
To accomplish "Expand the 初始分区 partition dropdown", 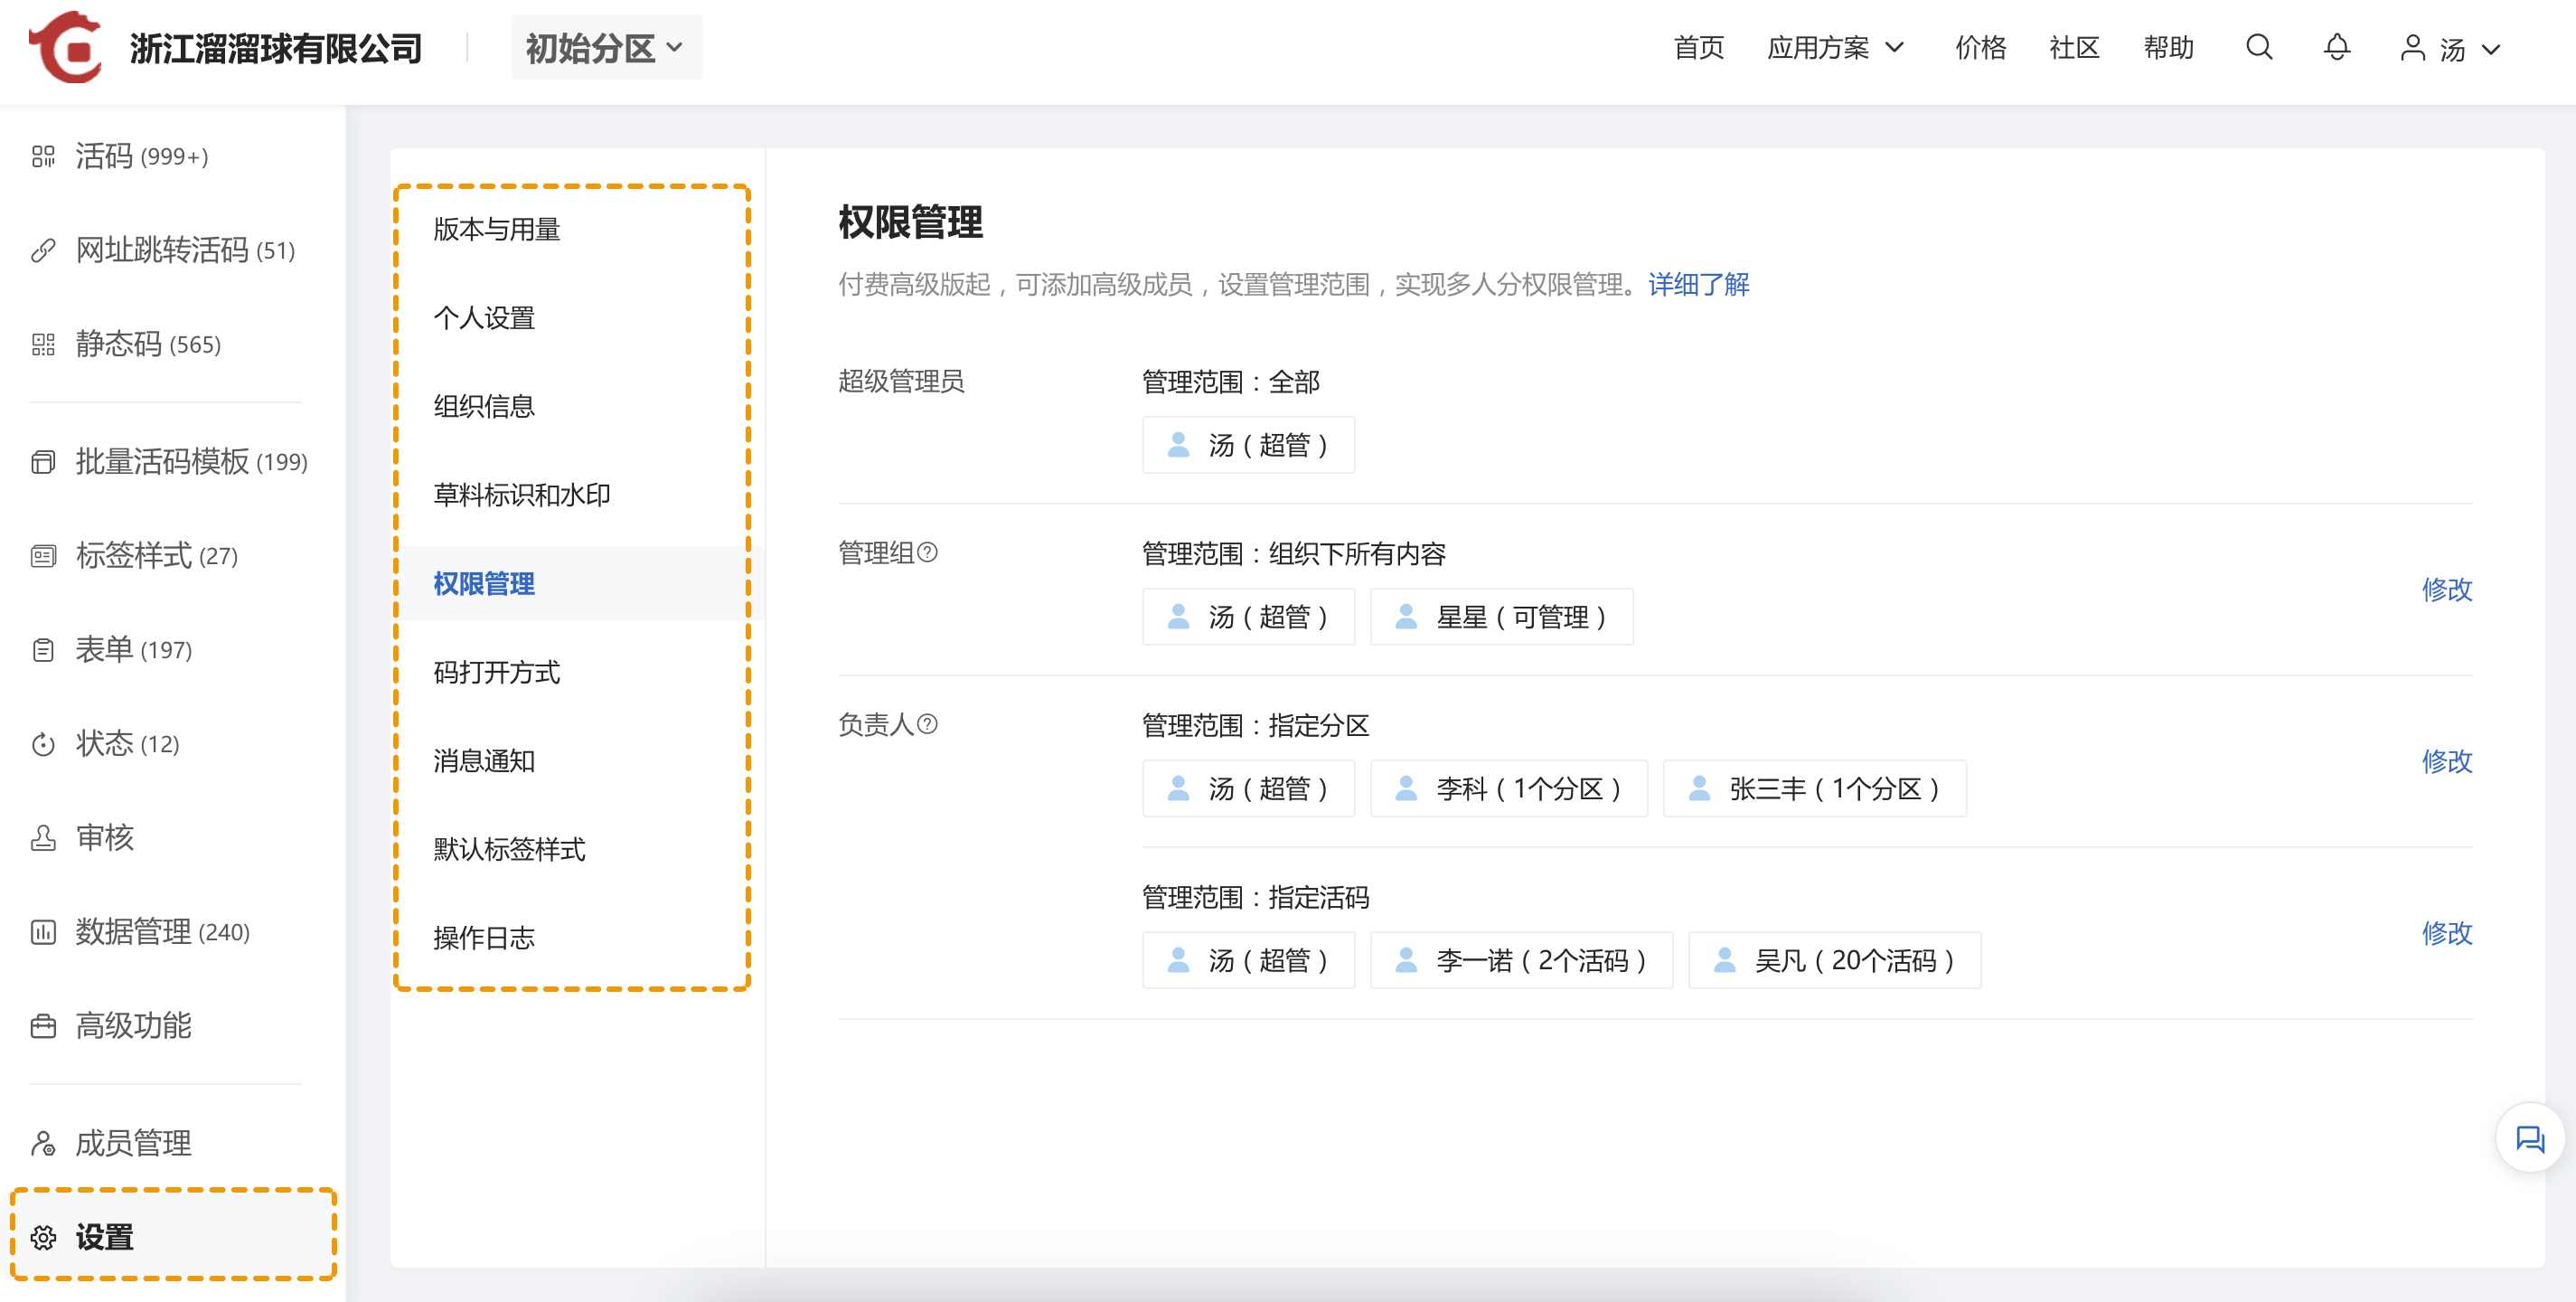I will click(x=606, y=47).
